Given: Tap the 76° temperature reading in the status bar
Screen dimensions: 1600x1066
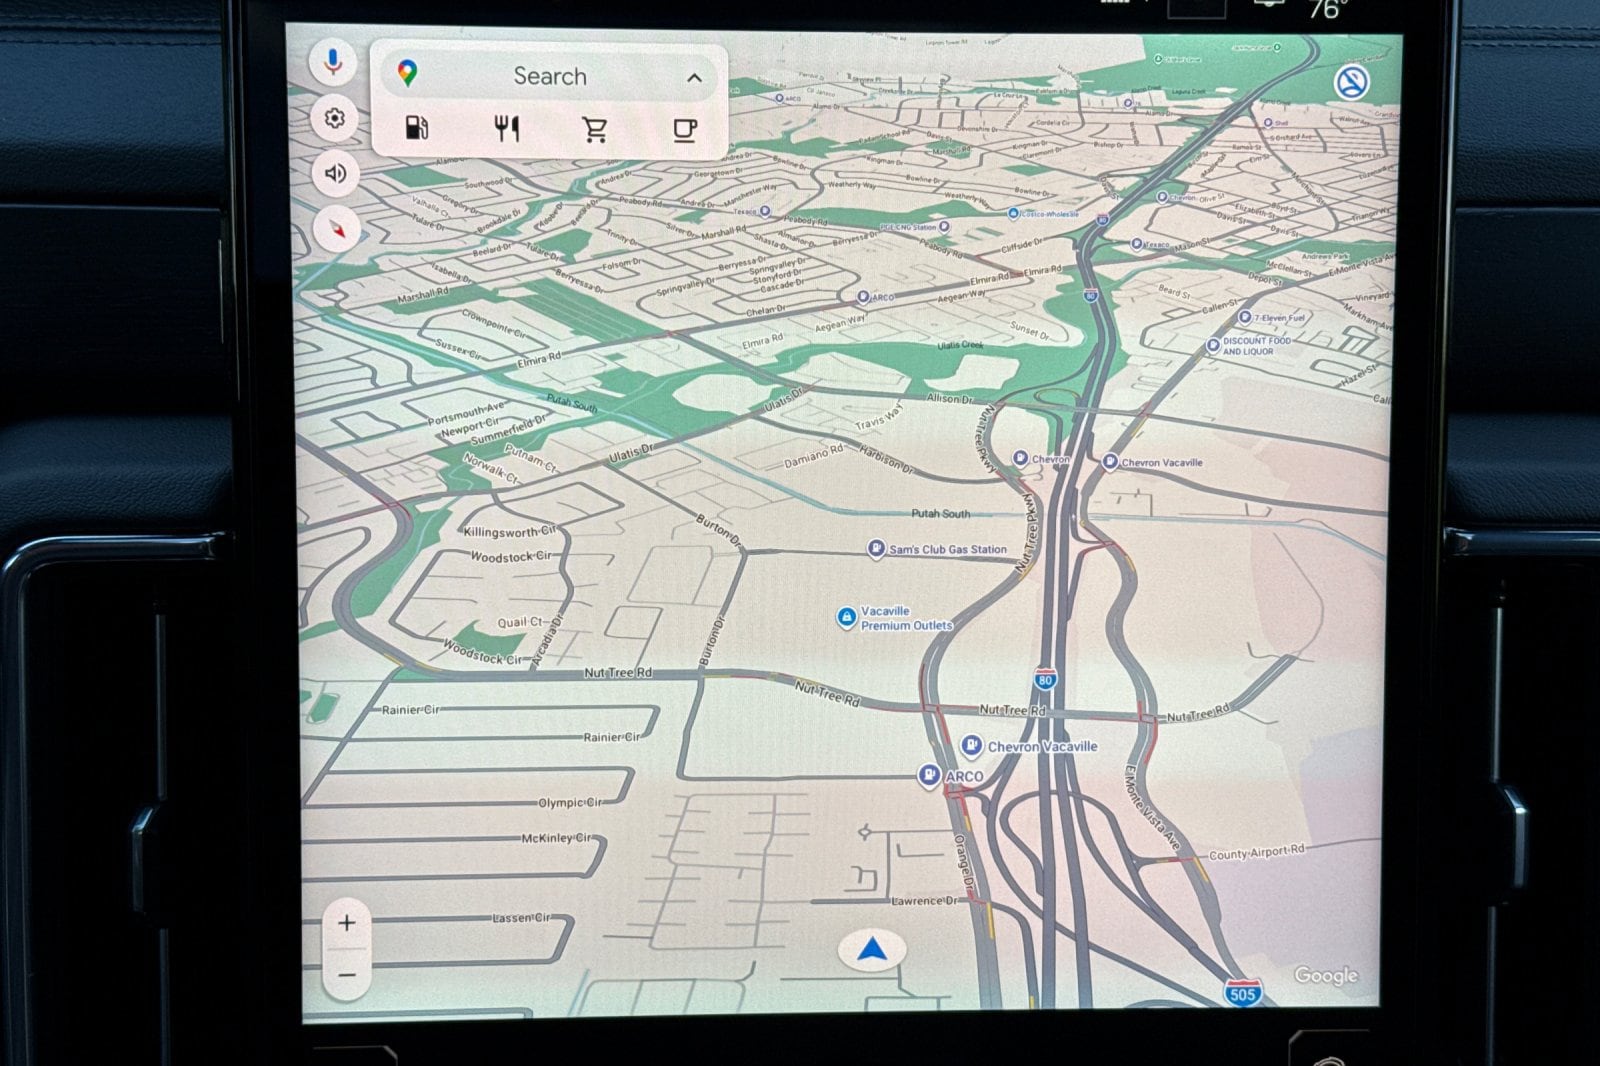Looking at the screenshot, I should point(1329,9).
